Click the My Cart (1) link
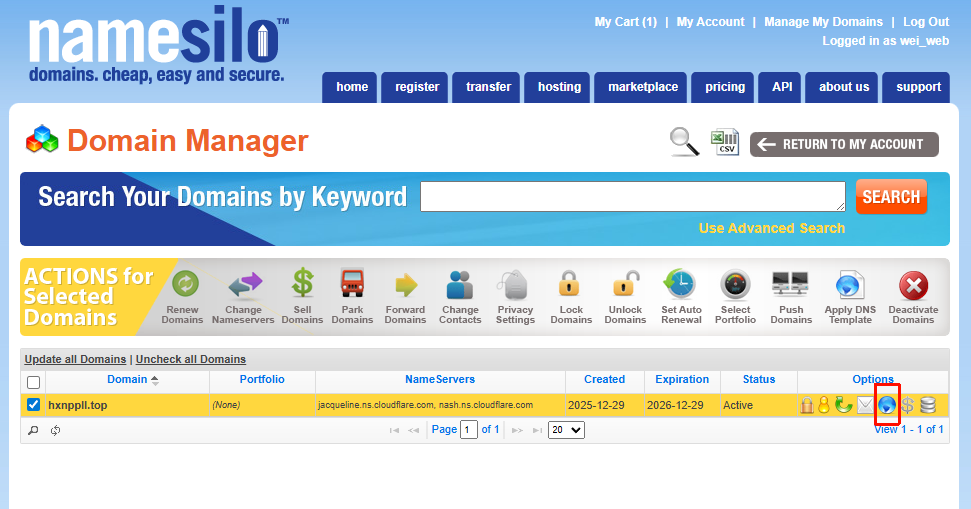Screen dimensions: 971x509 (x=625, y=22)
